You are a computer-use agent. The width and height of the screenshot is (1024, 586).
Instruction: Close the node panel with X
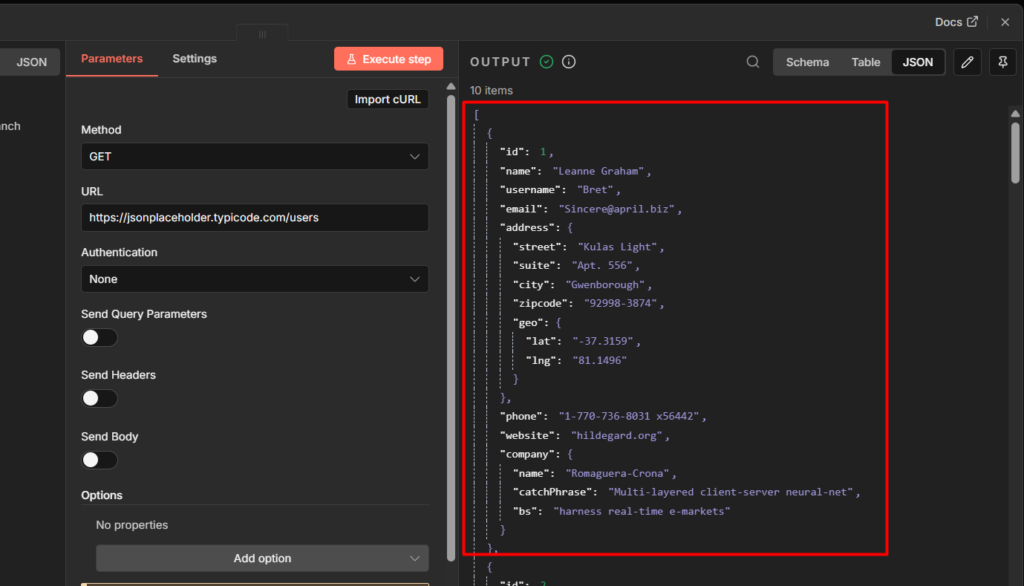pos(1005,22)
